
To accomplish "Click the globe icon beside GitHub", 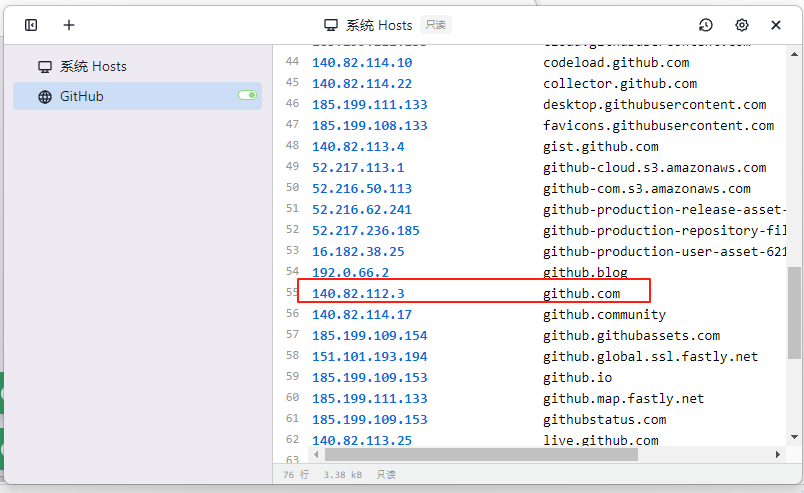I will tap(45, 96).
